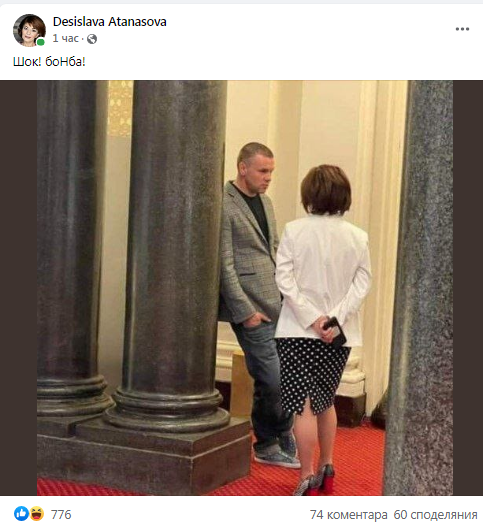Image resolution: width=483 pixels, height=526 pixels.
Task: Show the 60 споделяния shares list
Action: pos(435,514)
